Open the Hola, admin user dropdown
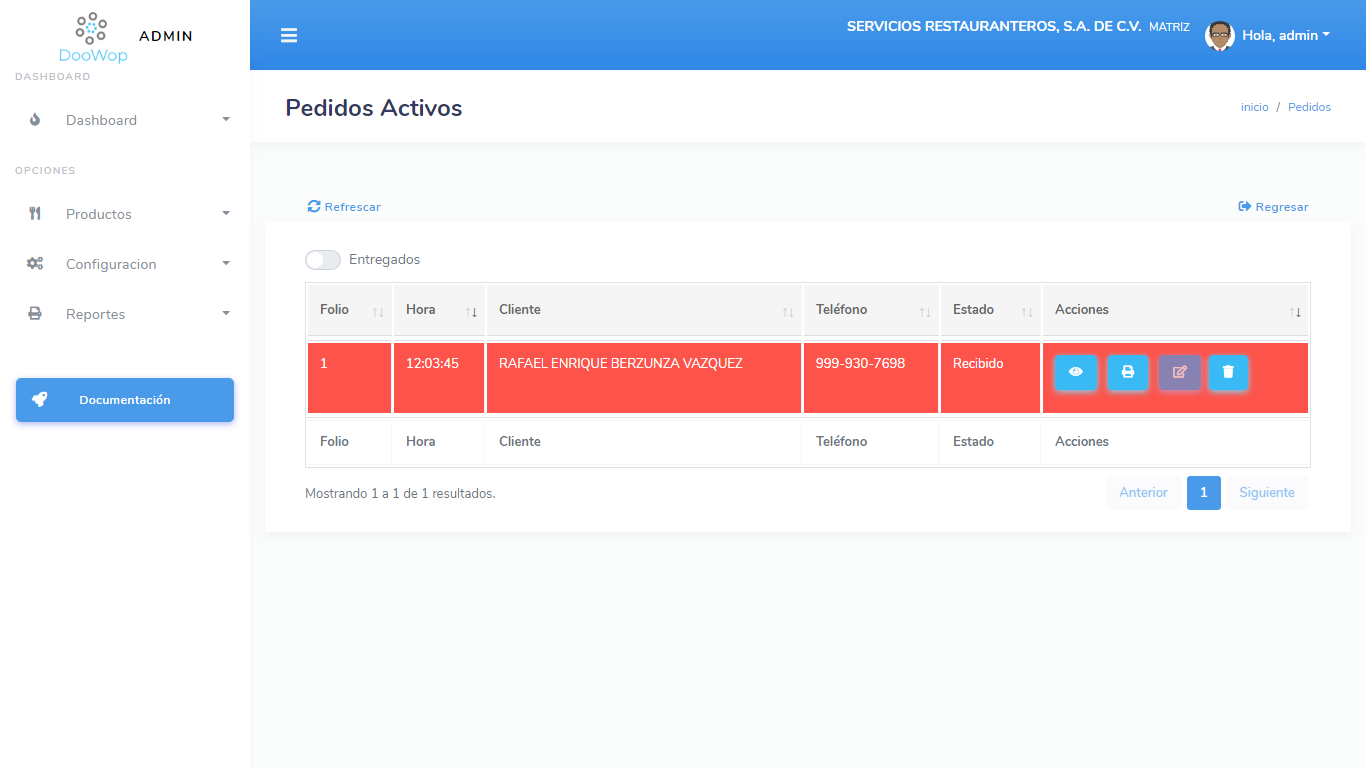This screenshot has width=1366, height=768. coord(1286,36)
